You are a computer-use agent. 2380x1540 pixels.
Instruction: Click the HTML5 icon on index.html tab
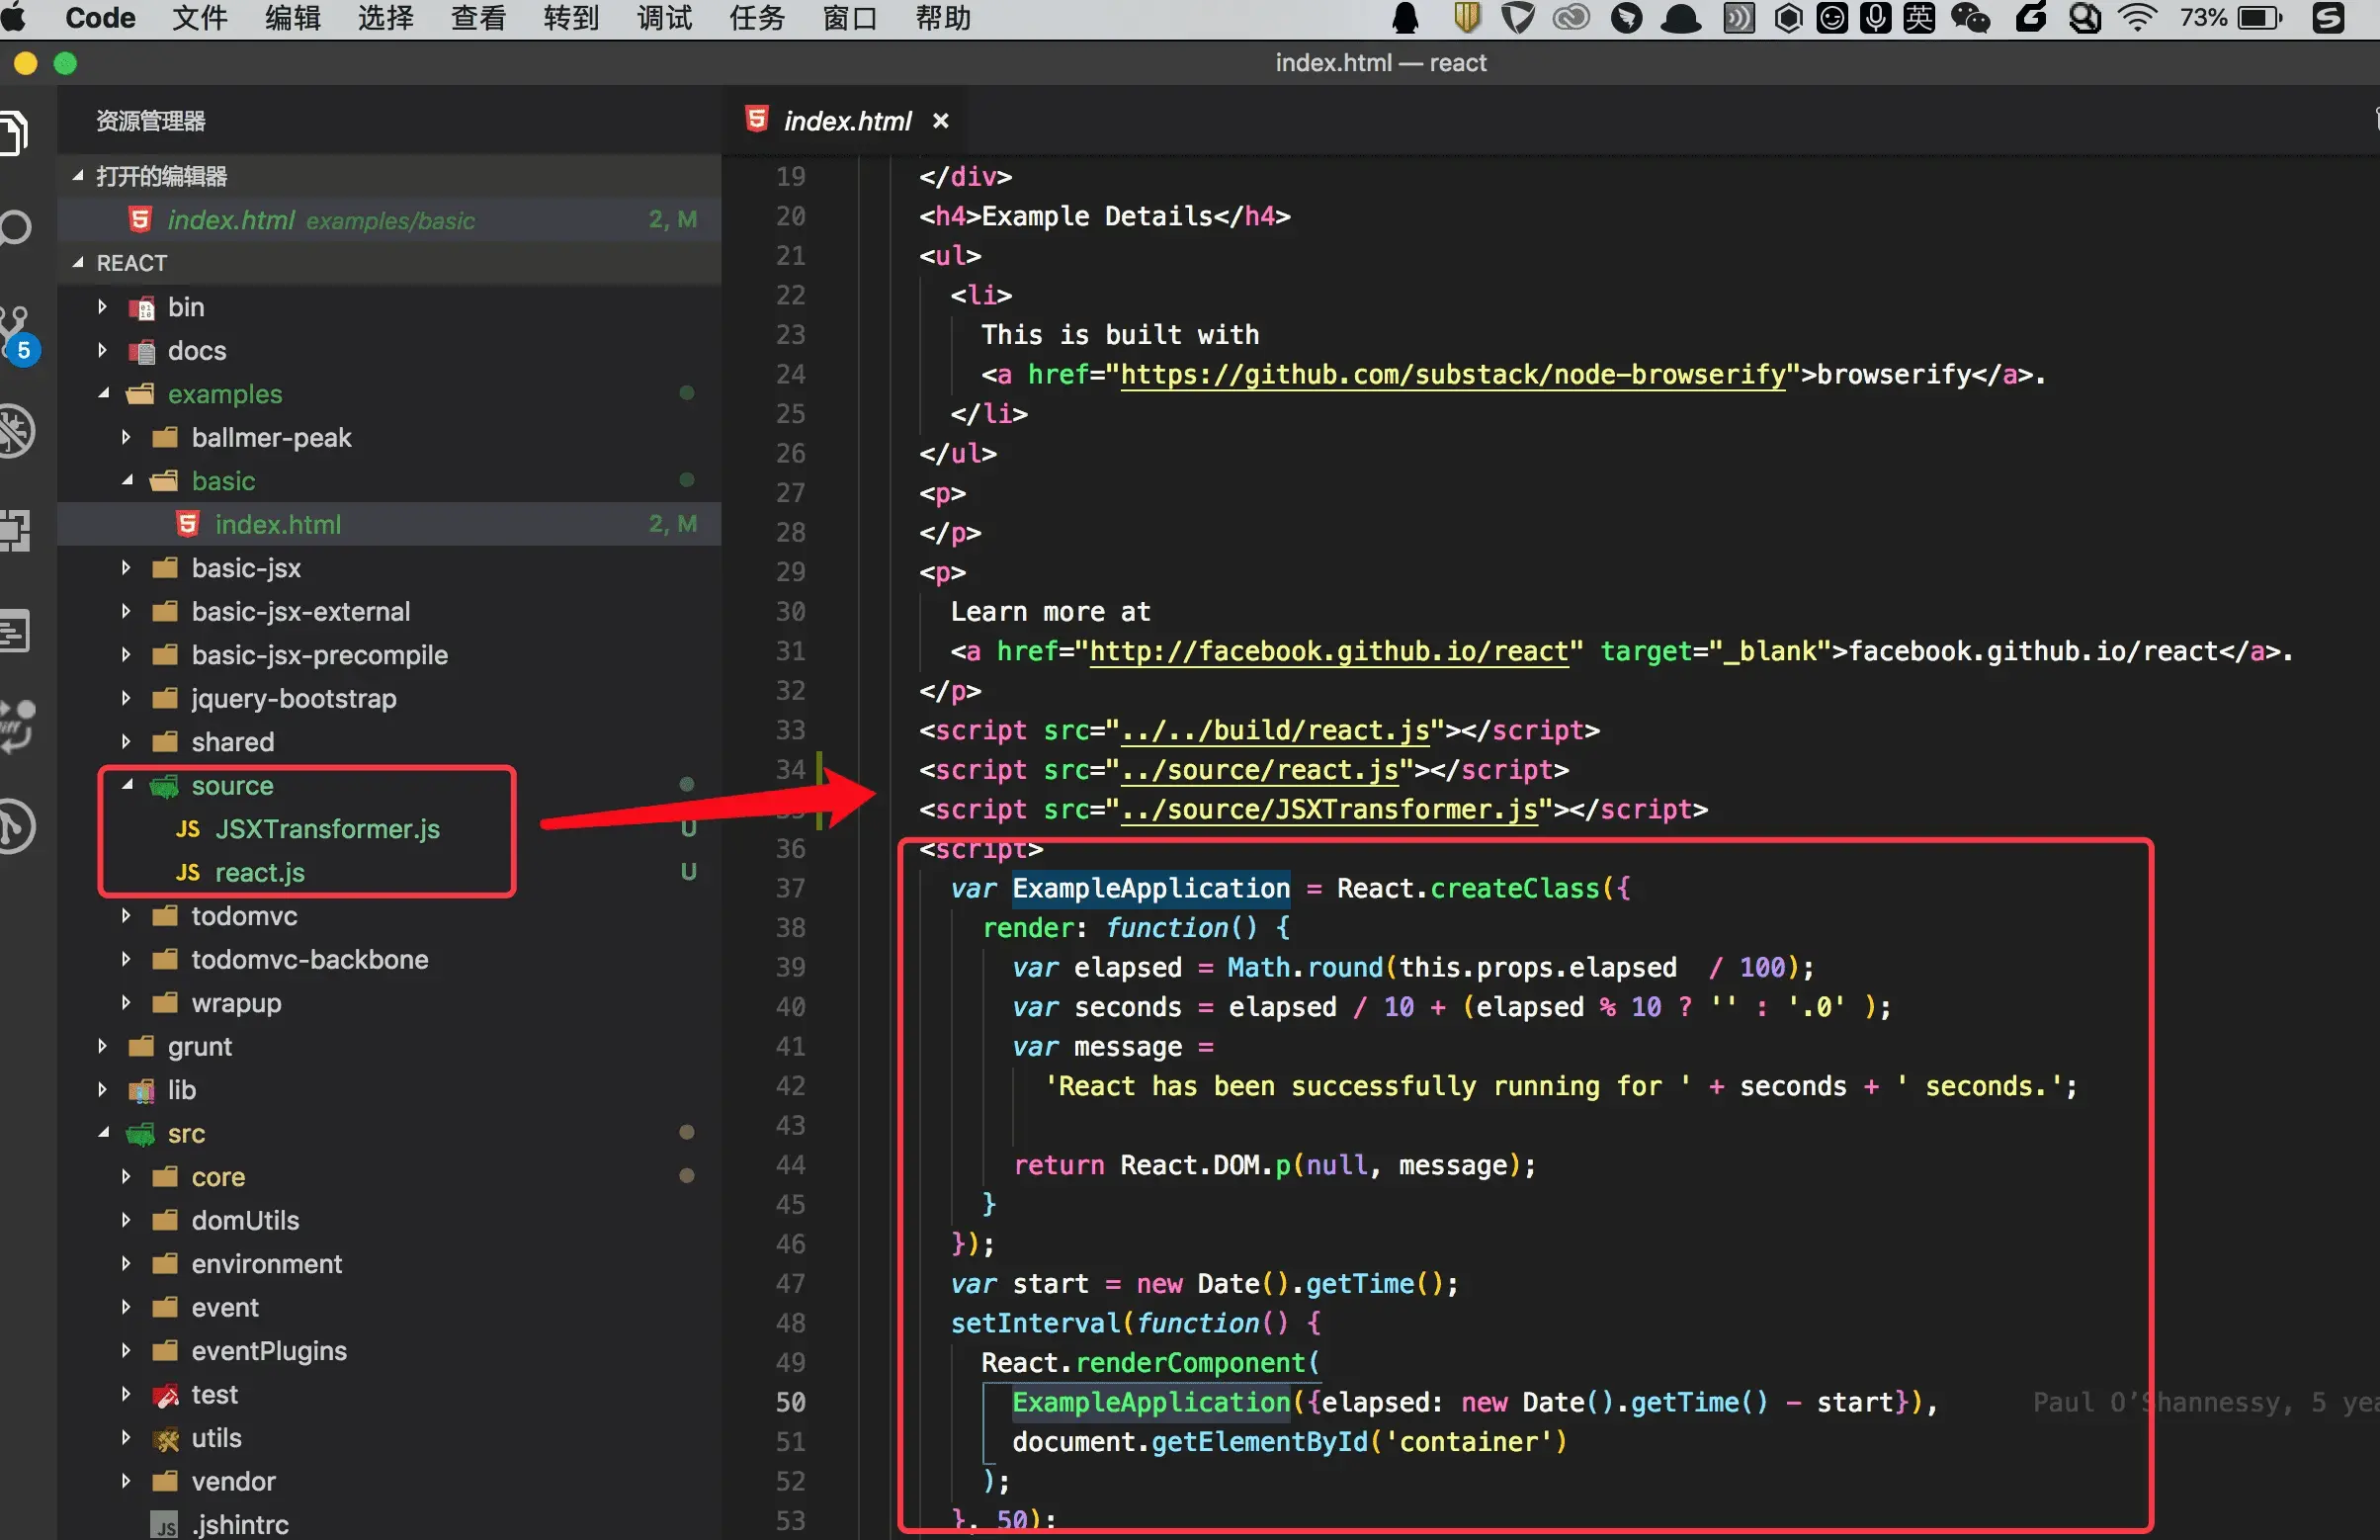pos(757,120)
